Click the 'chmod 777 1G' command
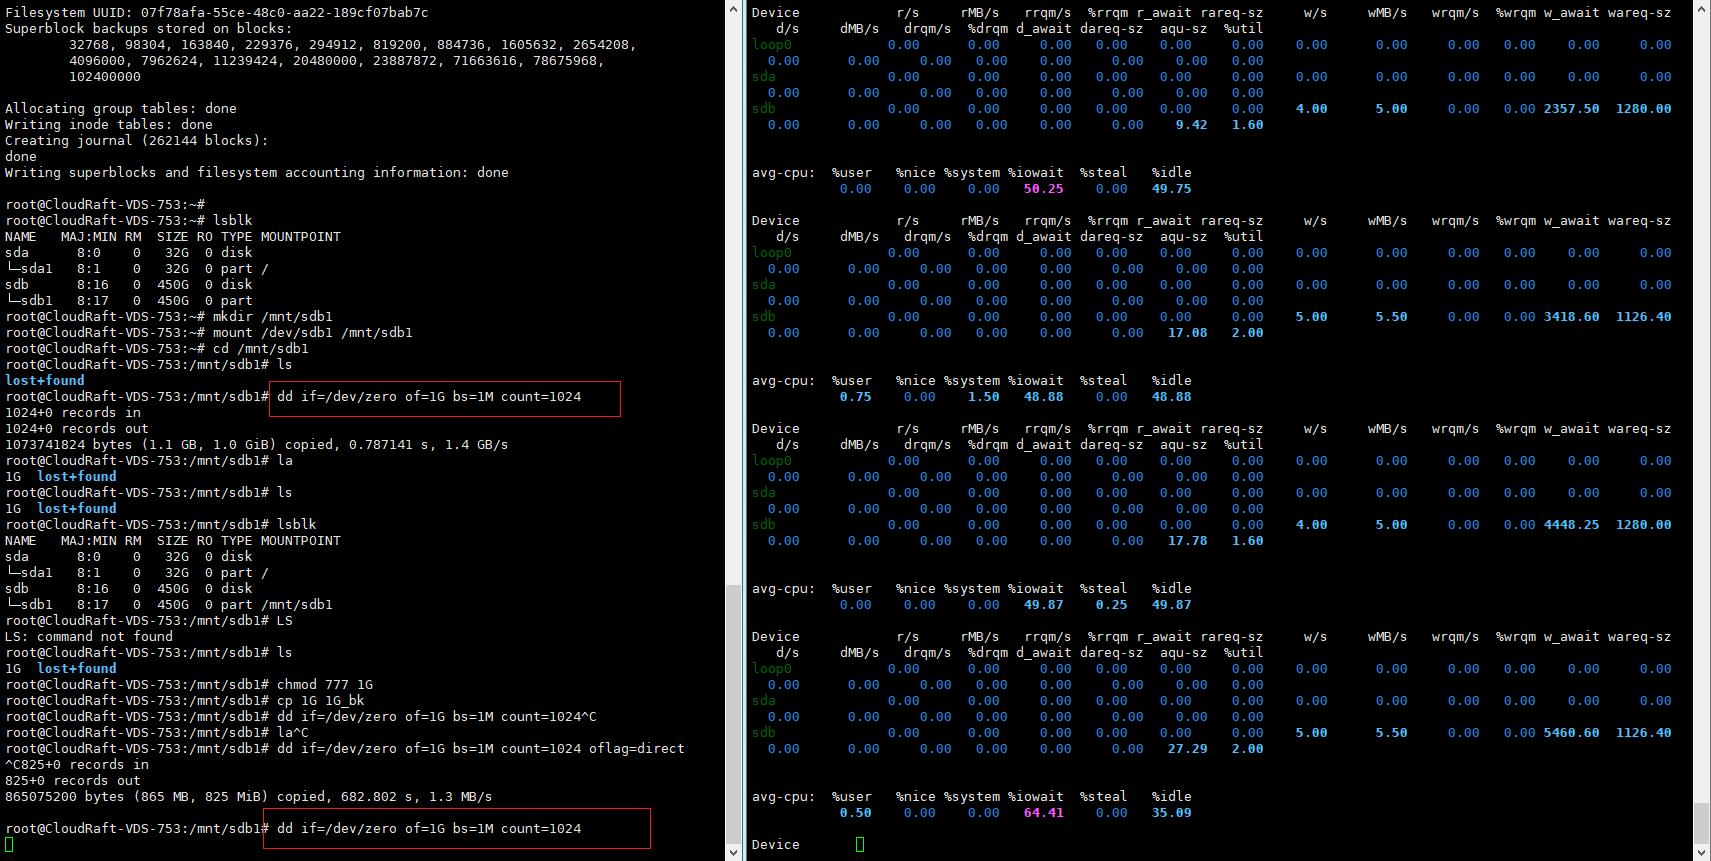The image size is (1711, 861). 325,685
